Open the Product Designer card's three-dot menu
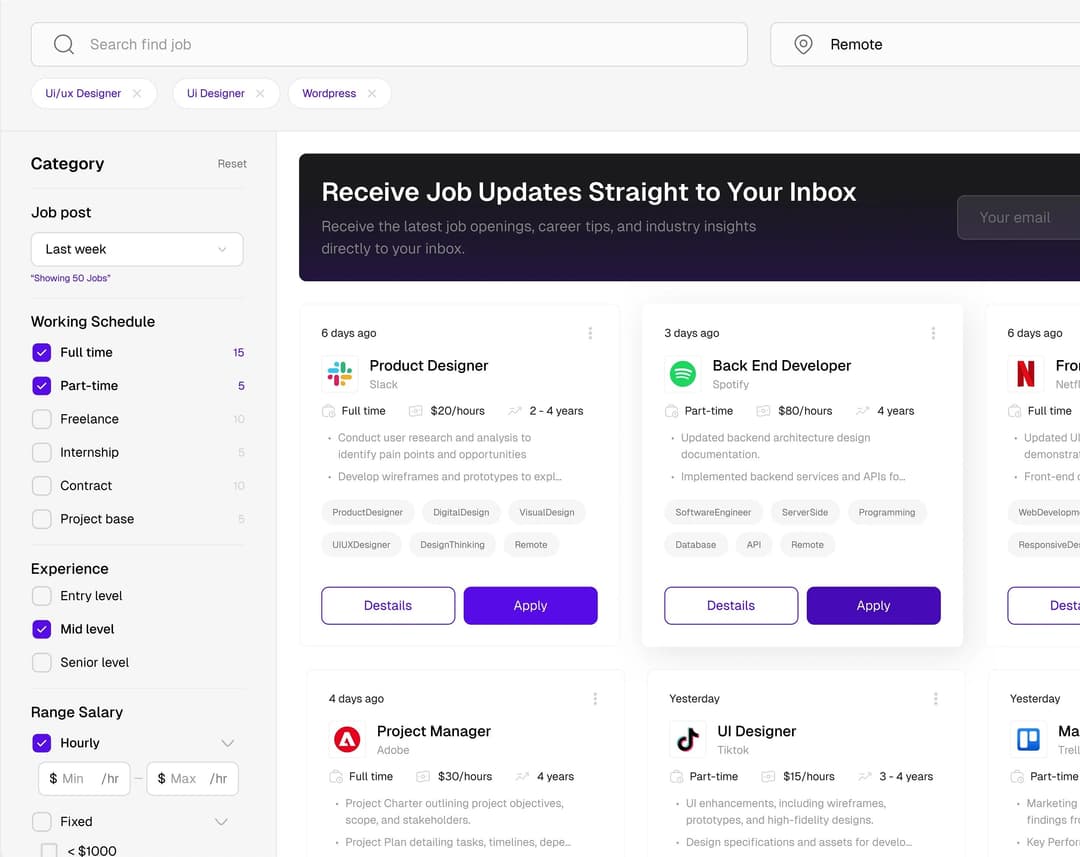Viewport: 1080px width, 857px height. (x=590, y=333)
